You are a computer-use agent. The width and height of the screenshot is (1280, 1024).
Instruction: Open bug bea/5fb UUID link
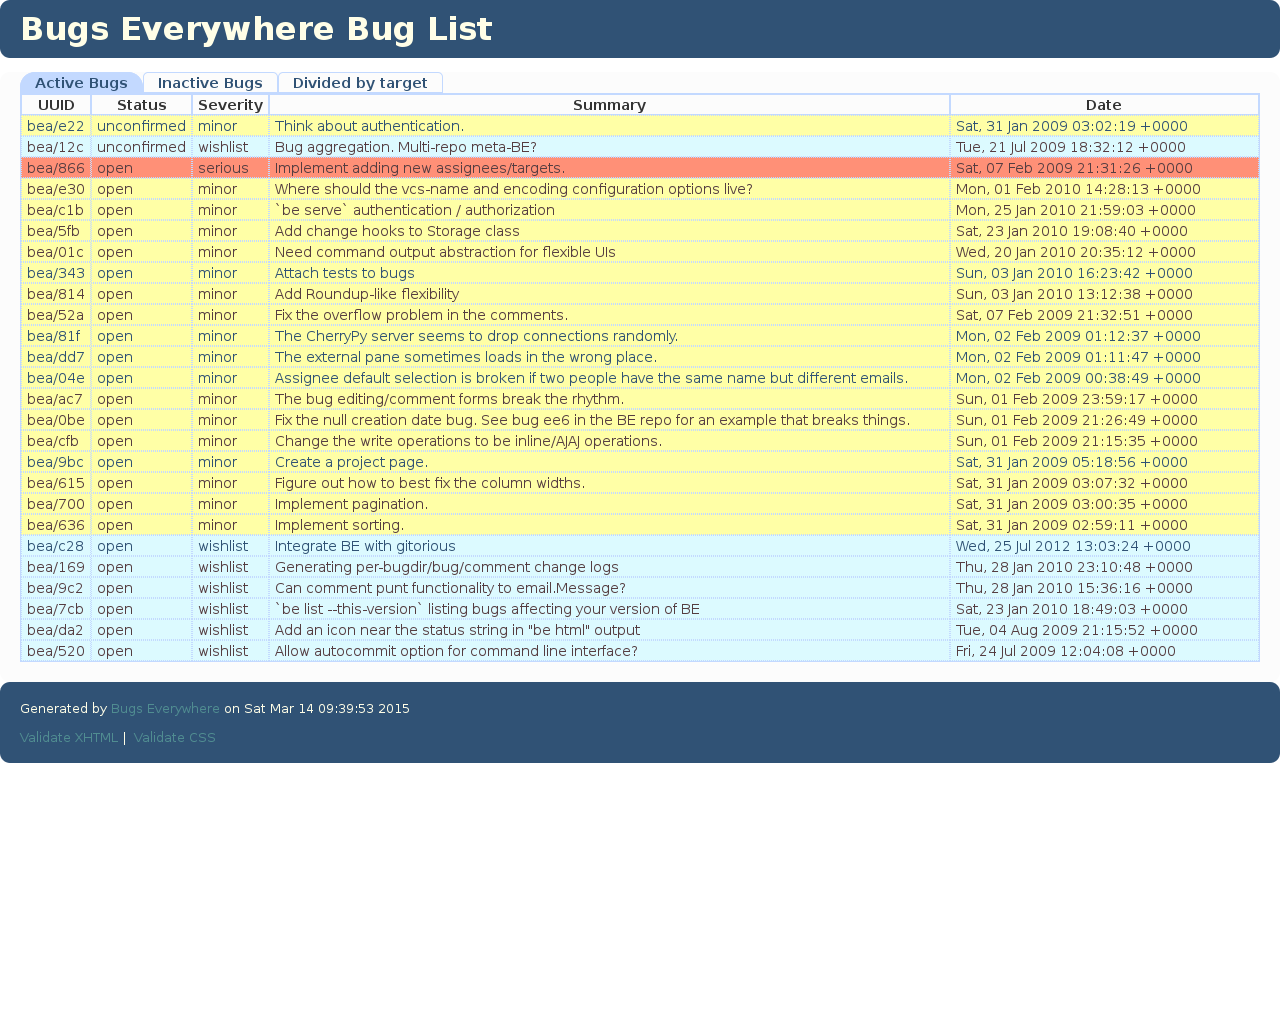pyautogui.click(x=54, y=231)
